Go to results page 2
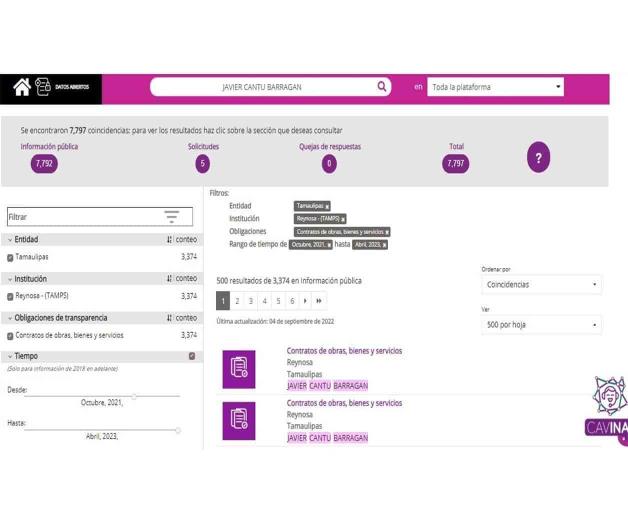Image resolution: width=628 pixels, height=524 pixels. (x=237, y=301)
